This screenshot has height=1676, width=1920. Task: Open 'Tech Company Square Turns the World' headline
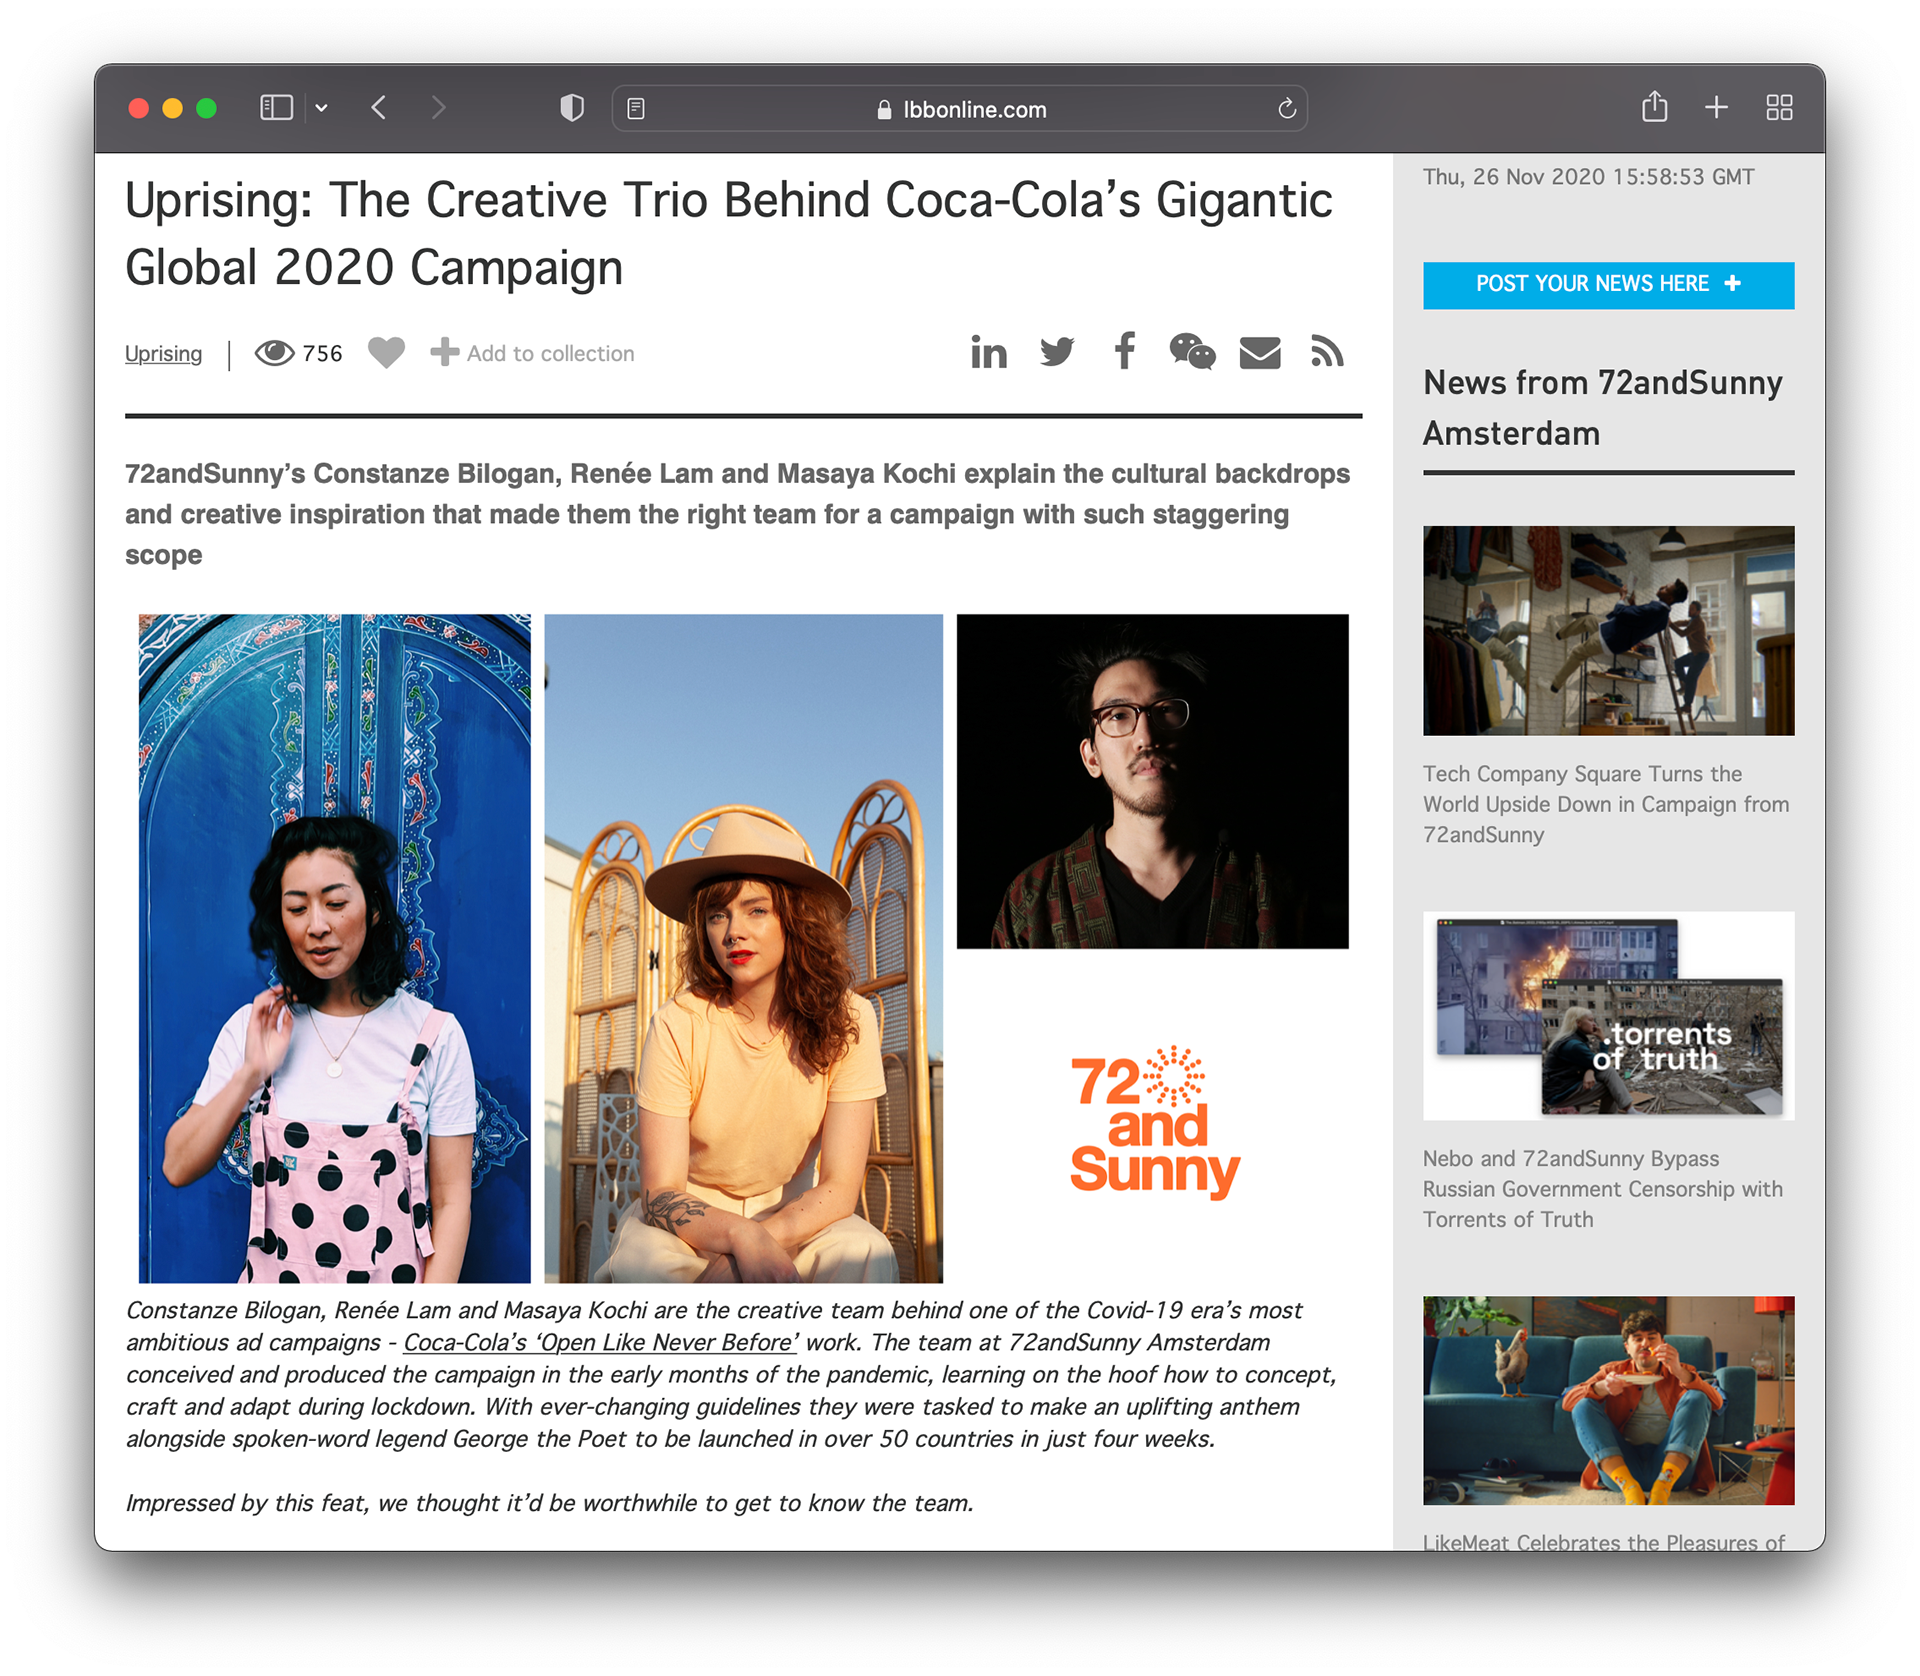[x=1606, y=804]
